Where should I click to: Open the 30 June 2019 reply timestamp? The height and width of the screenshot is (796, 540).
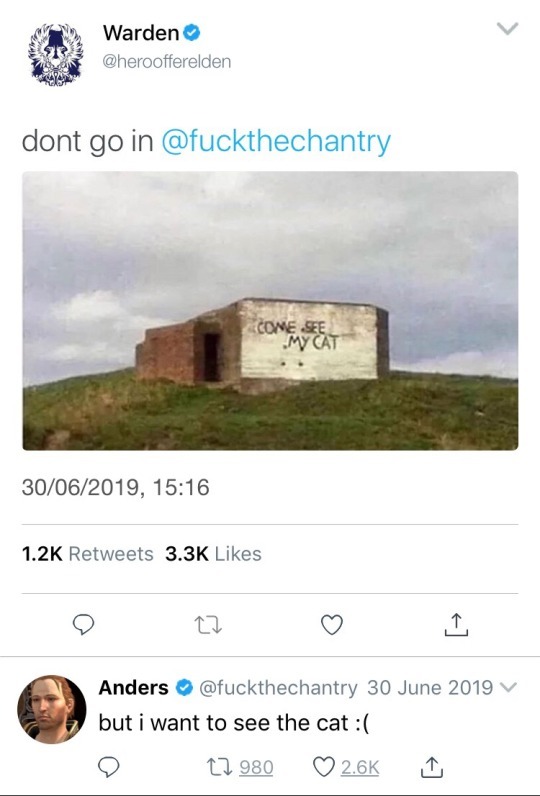[430, 688]
